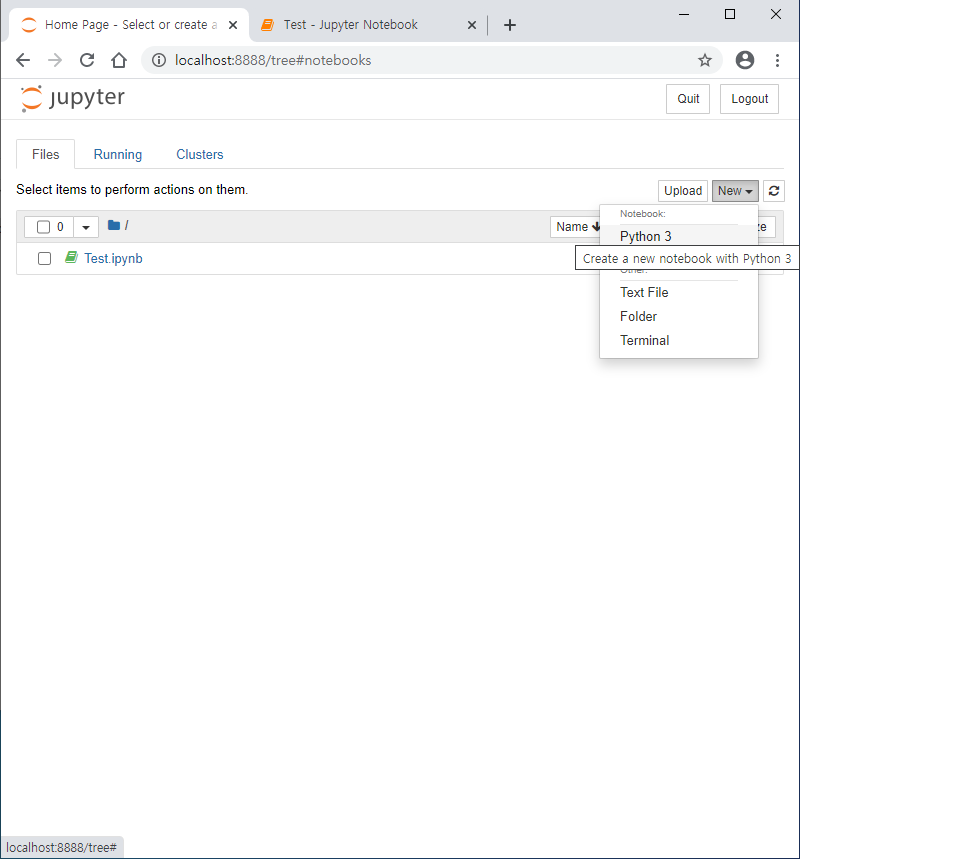Image resolution: width=960 pixels, height=859 pixels.
Task: Click the Upload button
Action: point(683,191)
